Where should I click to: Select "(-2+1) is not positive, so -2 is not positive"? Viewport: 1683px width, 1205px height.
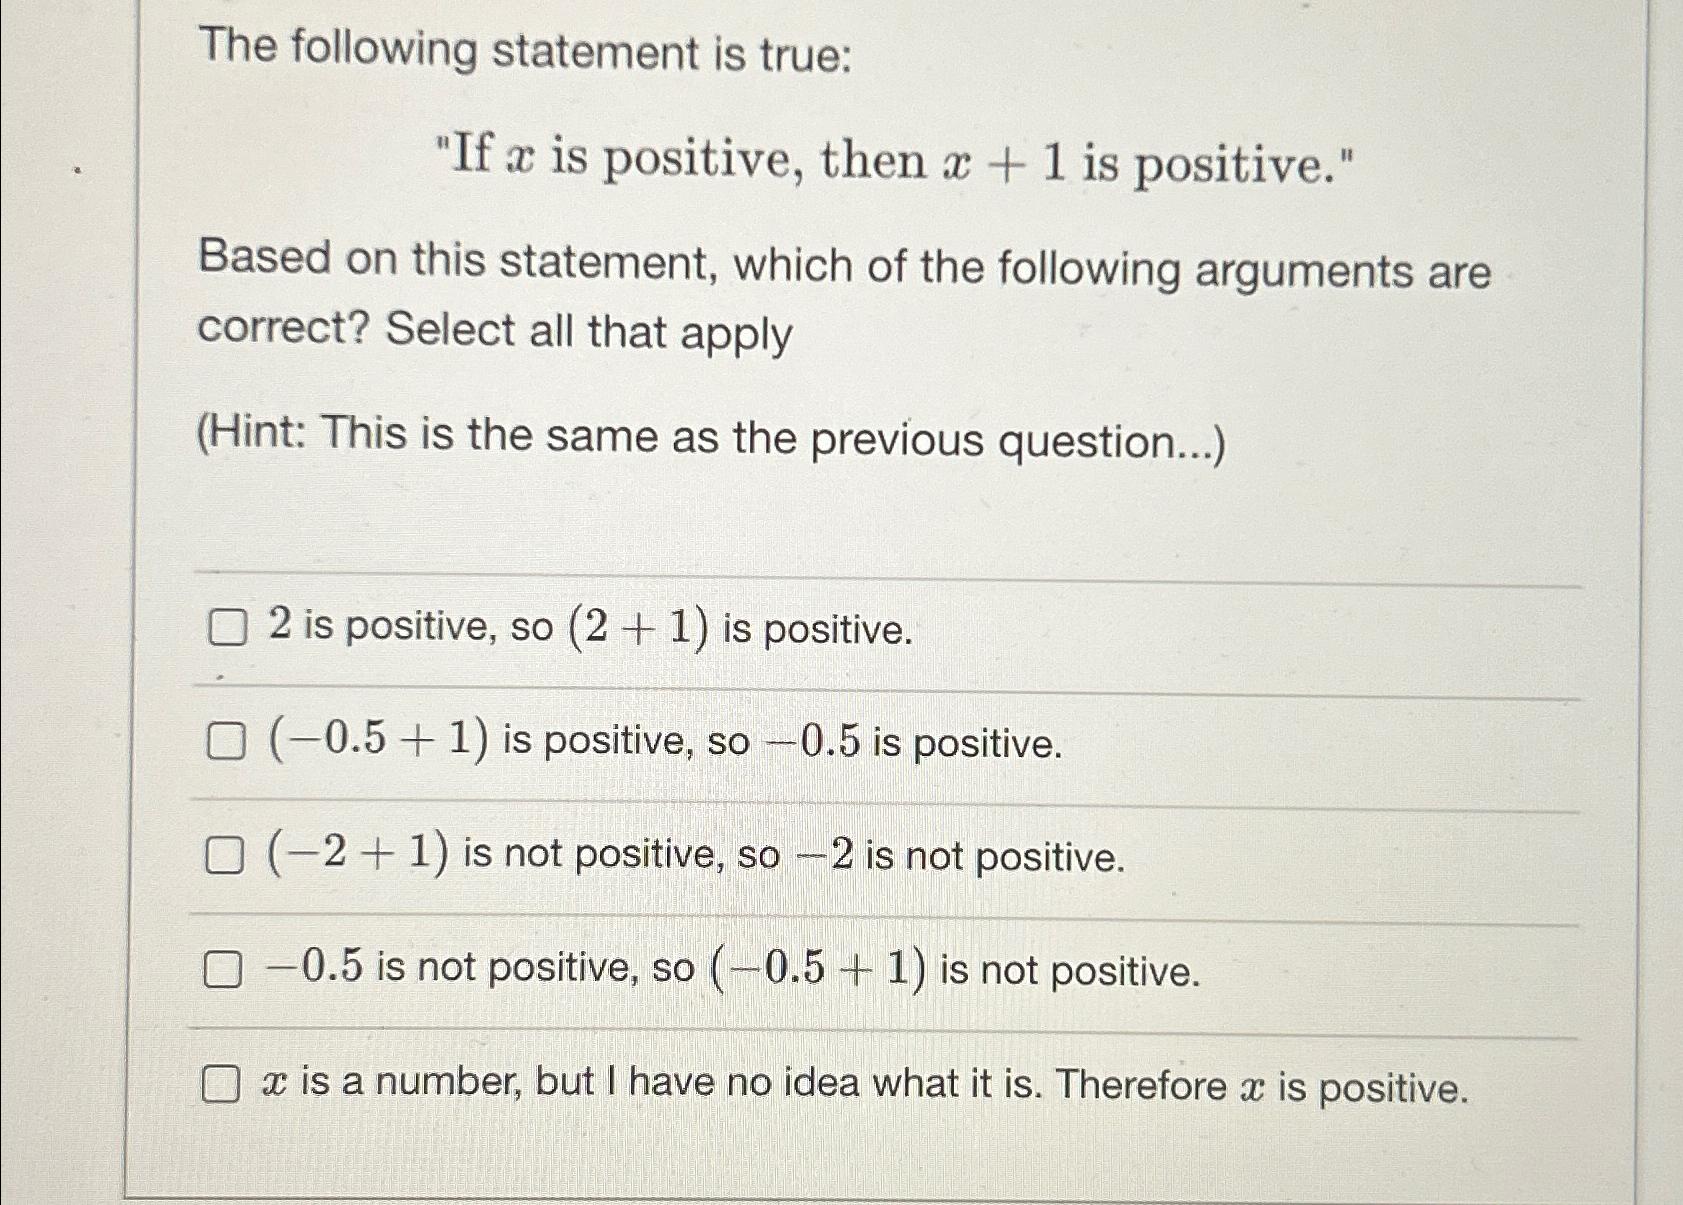[x=226, y=854]
